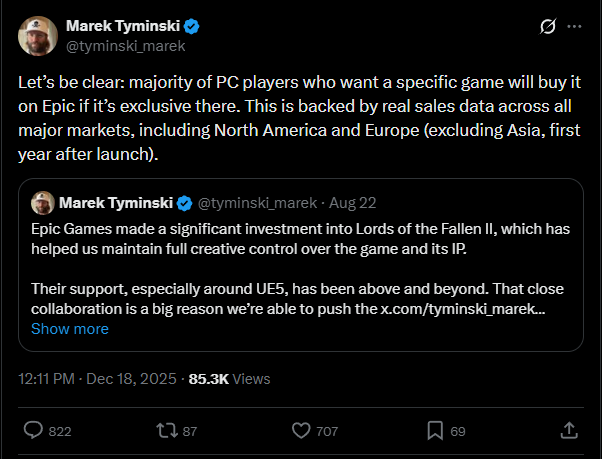Click the 12:11 PM Dec 18, 2025 timestamp
Viewport: 602px width, 459px height.
click(x=96, y=379)
